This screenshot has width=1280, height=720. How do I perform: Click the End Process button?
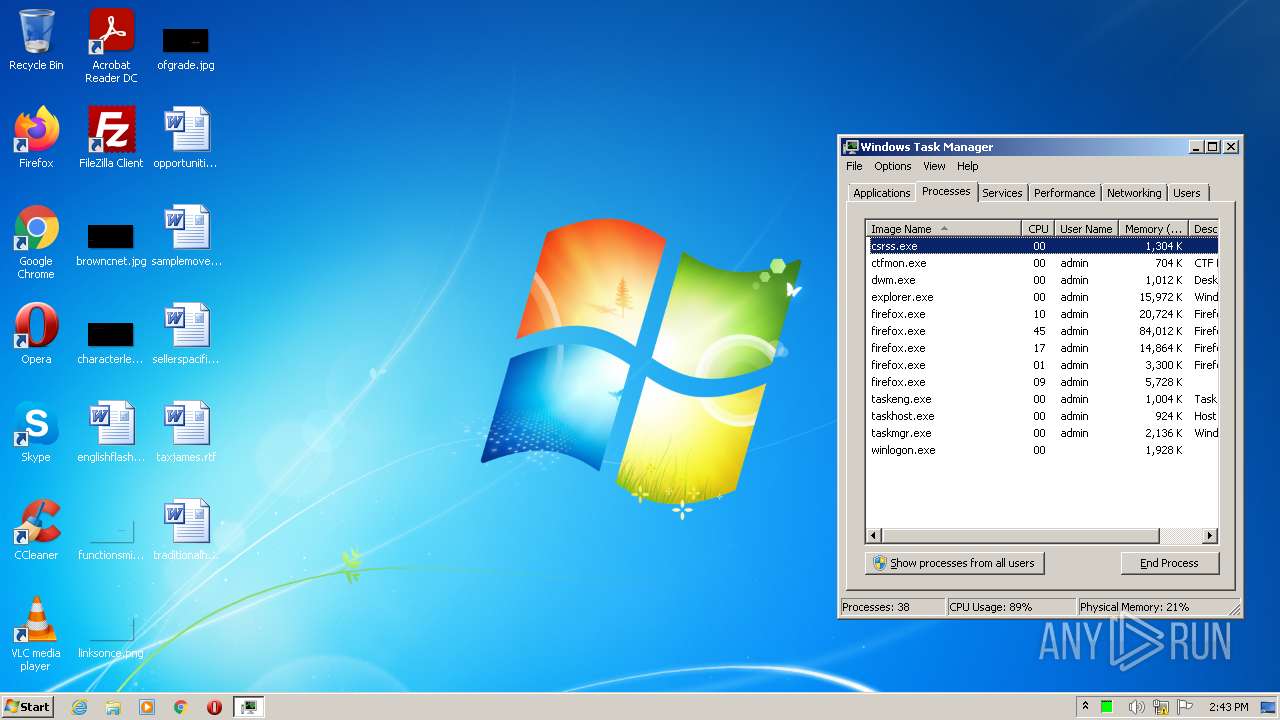click(x=1169, y=563)
